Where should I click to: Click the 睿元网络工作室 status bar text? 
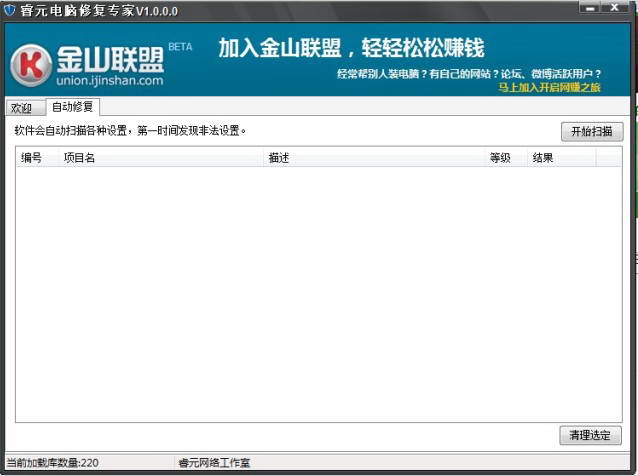[x=214, y=463]
